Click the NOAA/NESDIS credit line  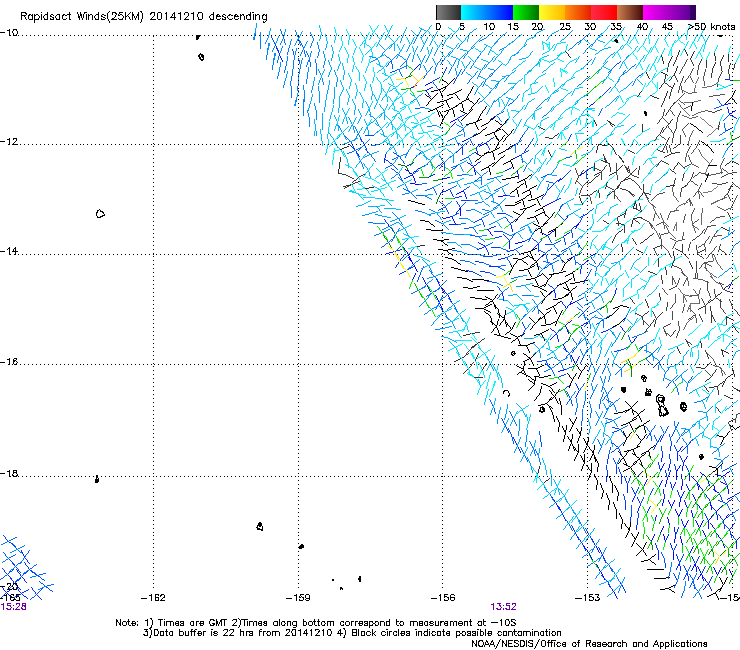coord(589,643)
